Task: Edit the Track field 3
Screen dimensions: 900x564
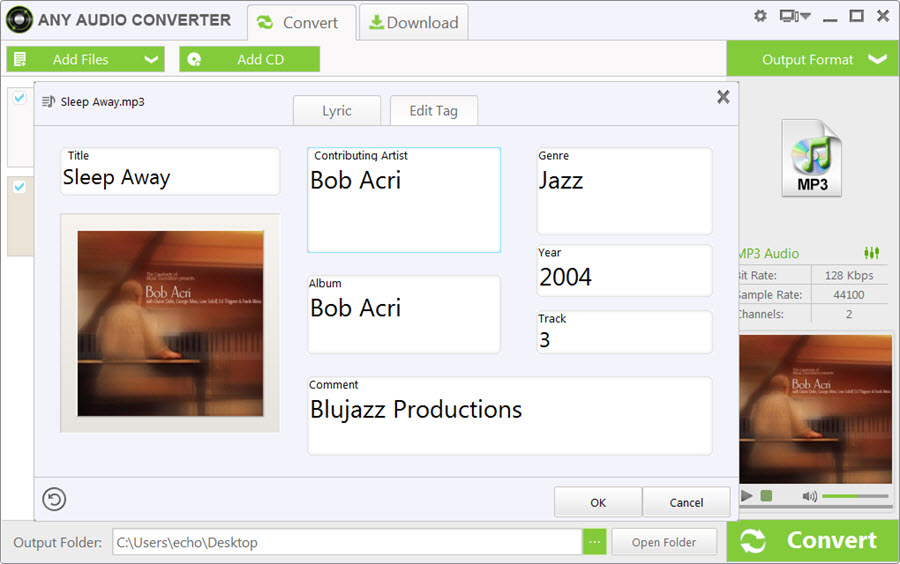Action: (624, 332)
